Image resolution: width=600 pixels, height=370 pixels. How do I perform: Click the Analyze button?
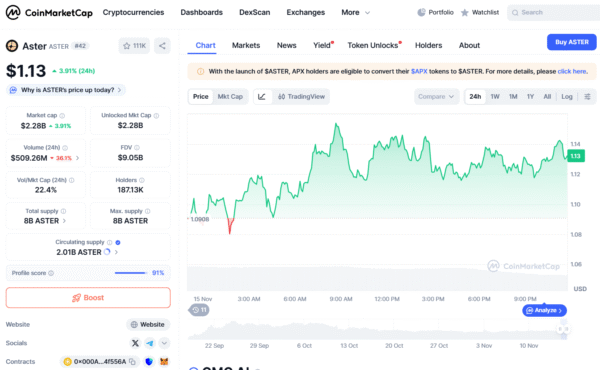(x=544, y=310)
